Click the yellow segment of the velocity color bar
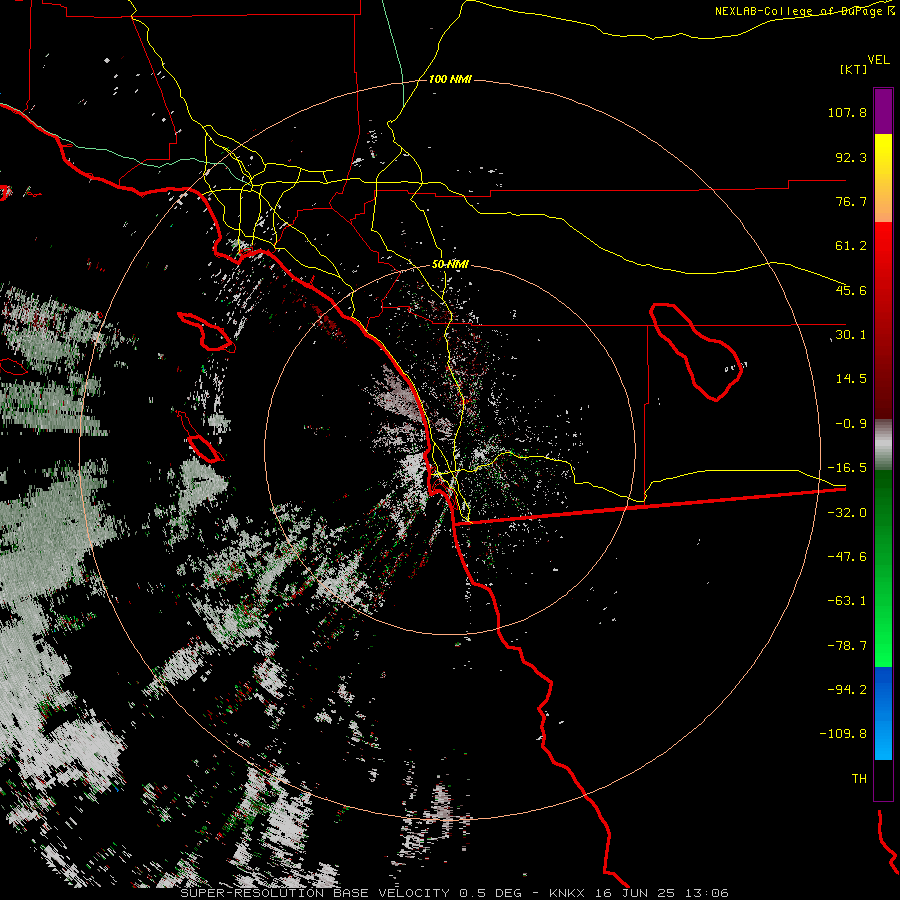 point(883,155)
